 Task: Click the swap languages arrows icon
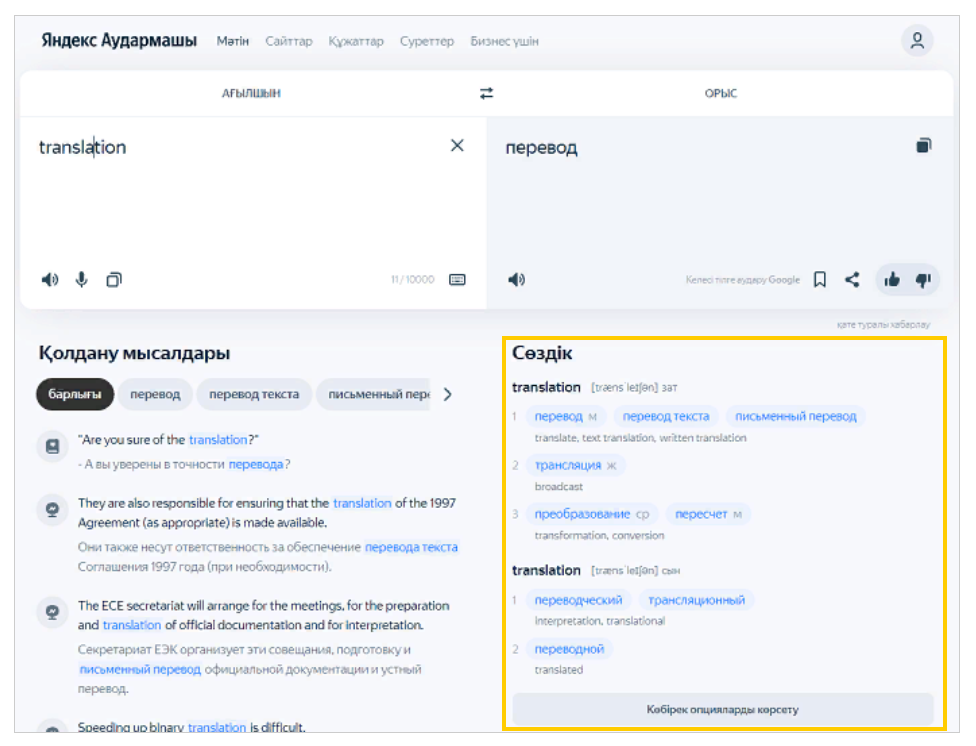tap(486, 93)
